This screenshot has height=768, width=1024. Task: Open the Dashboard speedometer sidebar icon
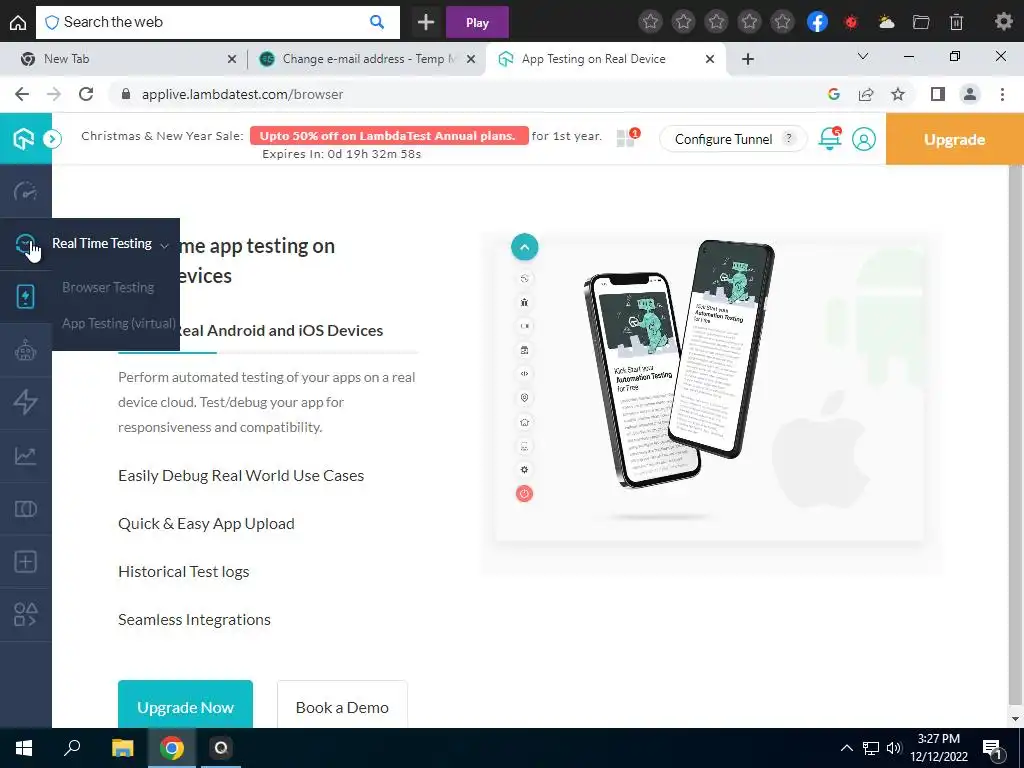click(25, 191)
